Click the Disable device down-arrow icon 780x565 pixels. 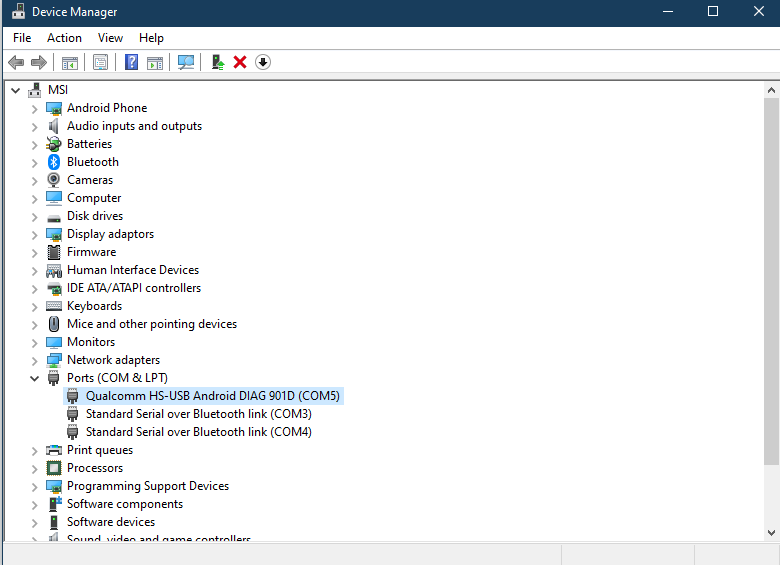263,62
